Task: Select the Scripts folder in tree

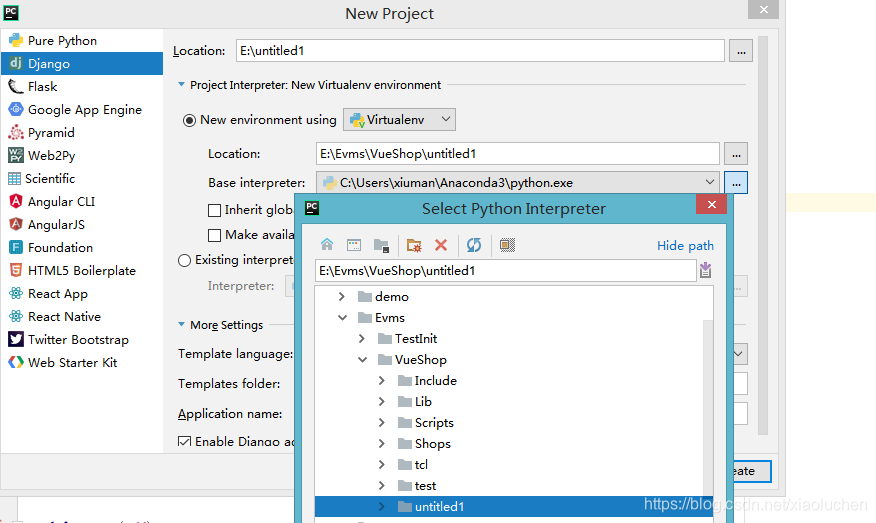Action: coord(434,423)
